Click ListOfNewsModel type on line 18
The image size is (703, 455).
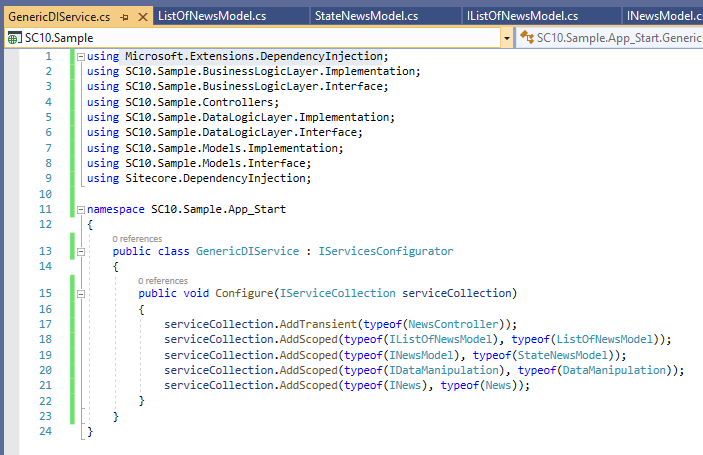pos(604,339)
